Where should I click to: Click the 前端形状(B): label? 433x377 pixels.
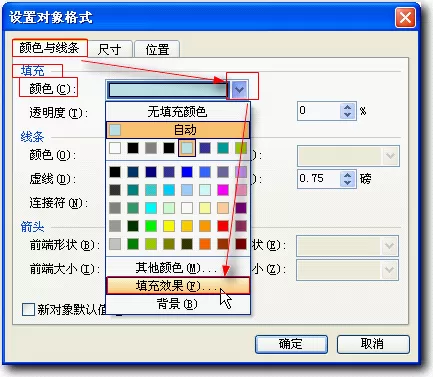coord(65,245)
